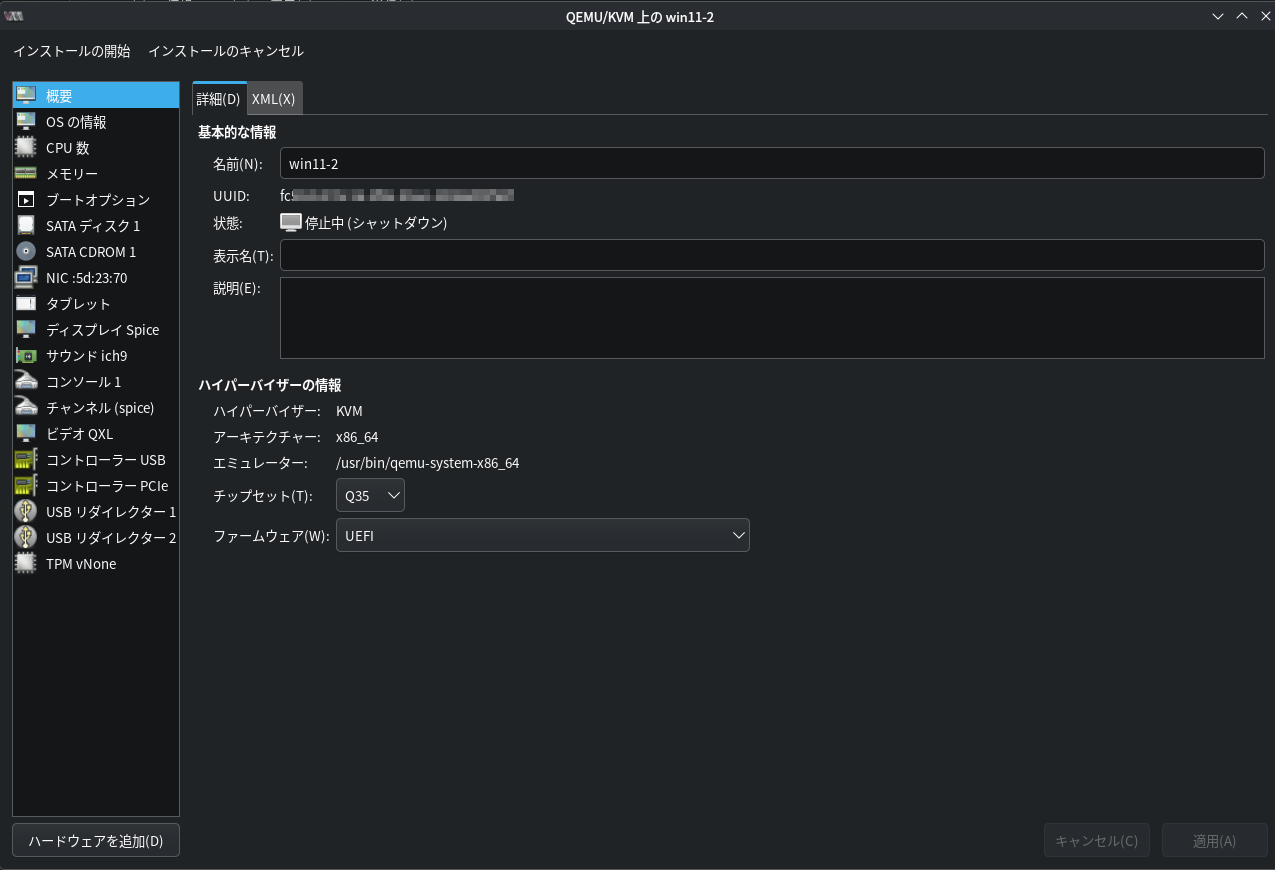Select ディスプレイ Spice display icon

[26, 330]
